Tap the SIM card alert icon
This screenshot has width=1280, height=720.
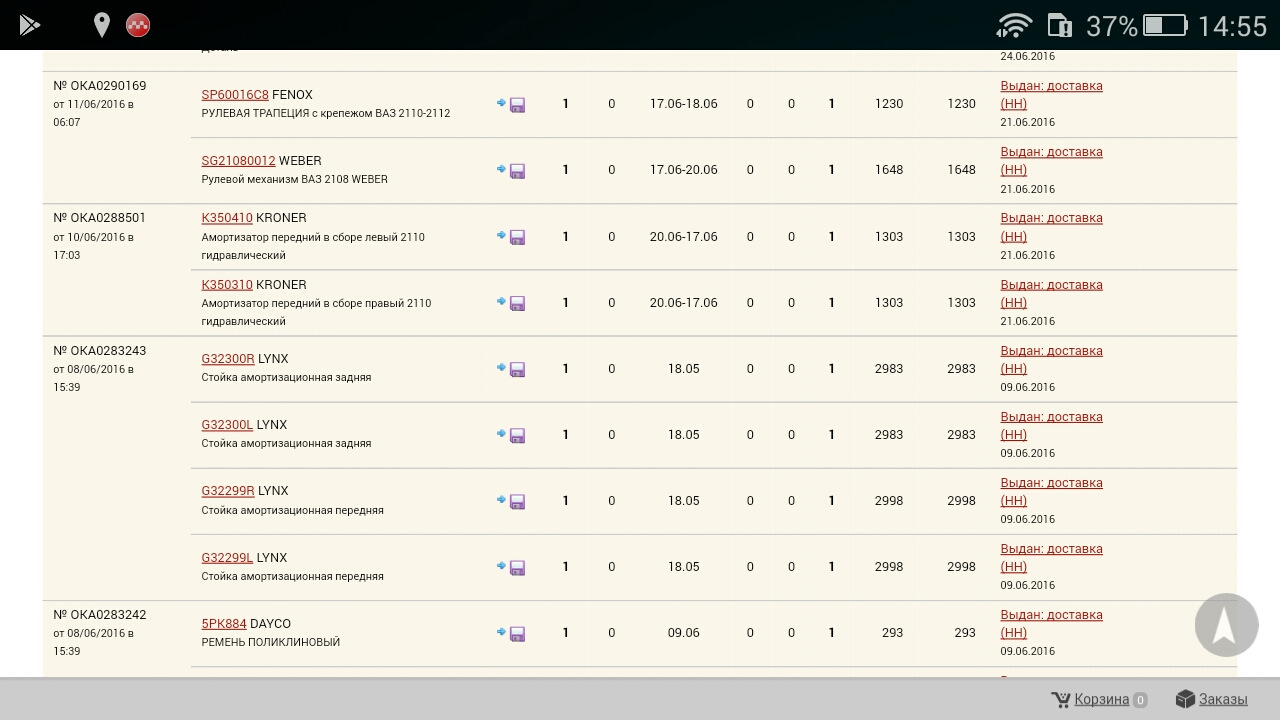tap(1059, 25)
